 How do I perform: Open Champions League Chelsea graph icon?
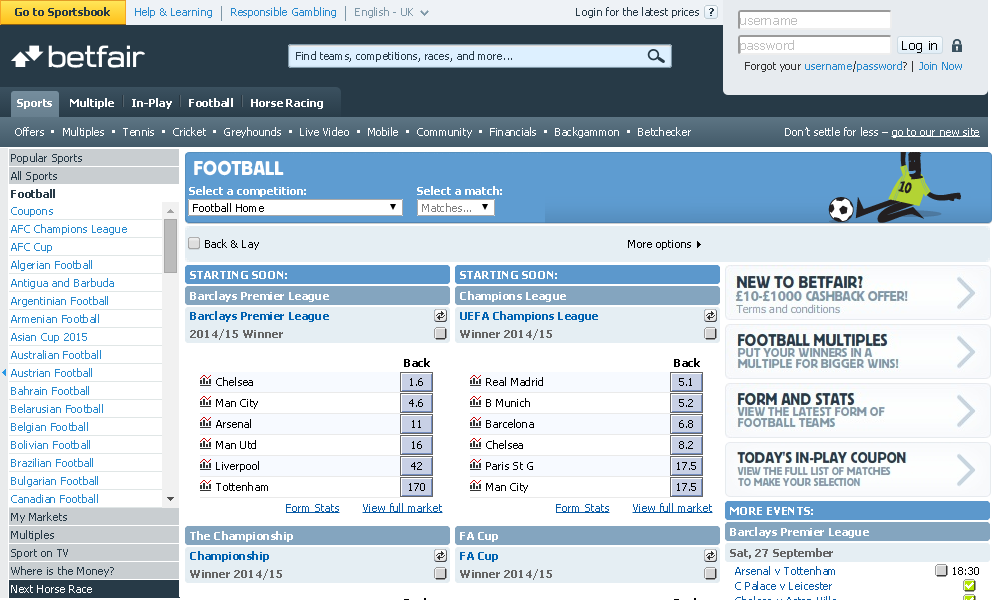[475, 444]
